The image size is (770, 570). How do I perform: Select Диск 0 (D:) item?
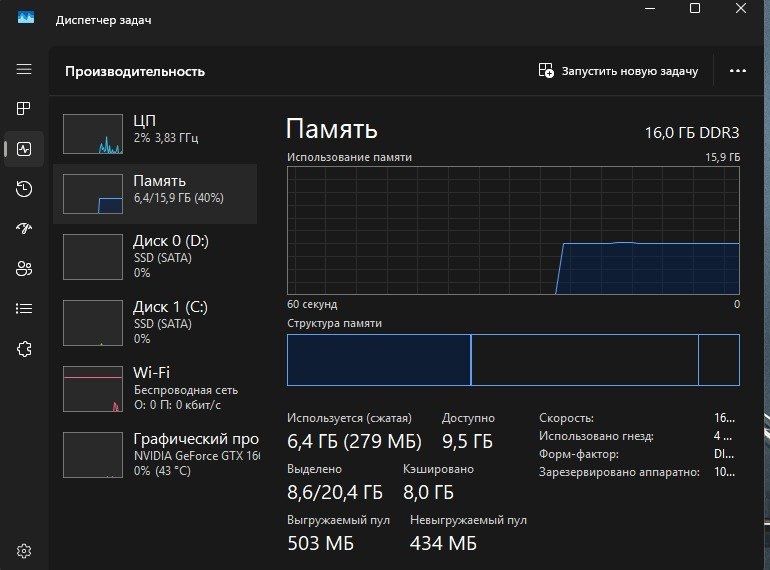[x=155, y=256]
